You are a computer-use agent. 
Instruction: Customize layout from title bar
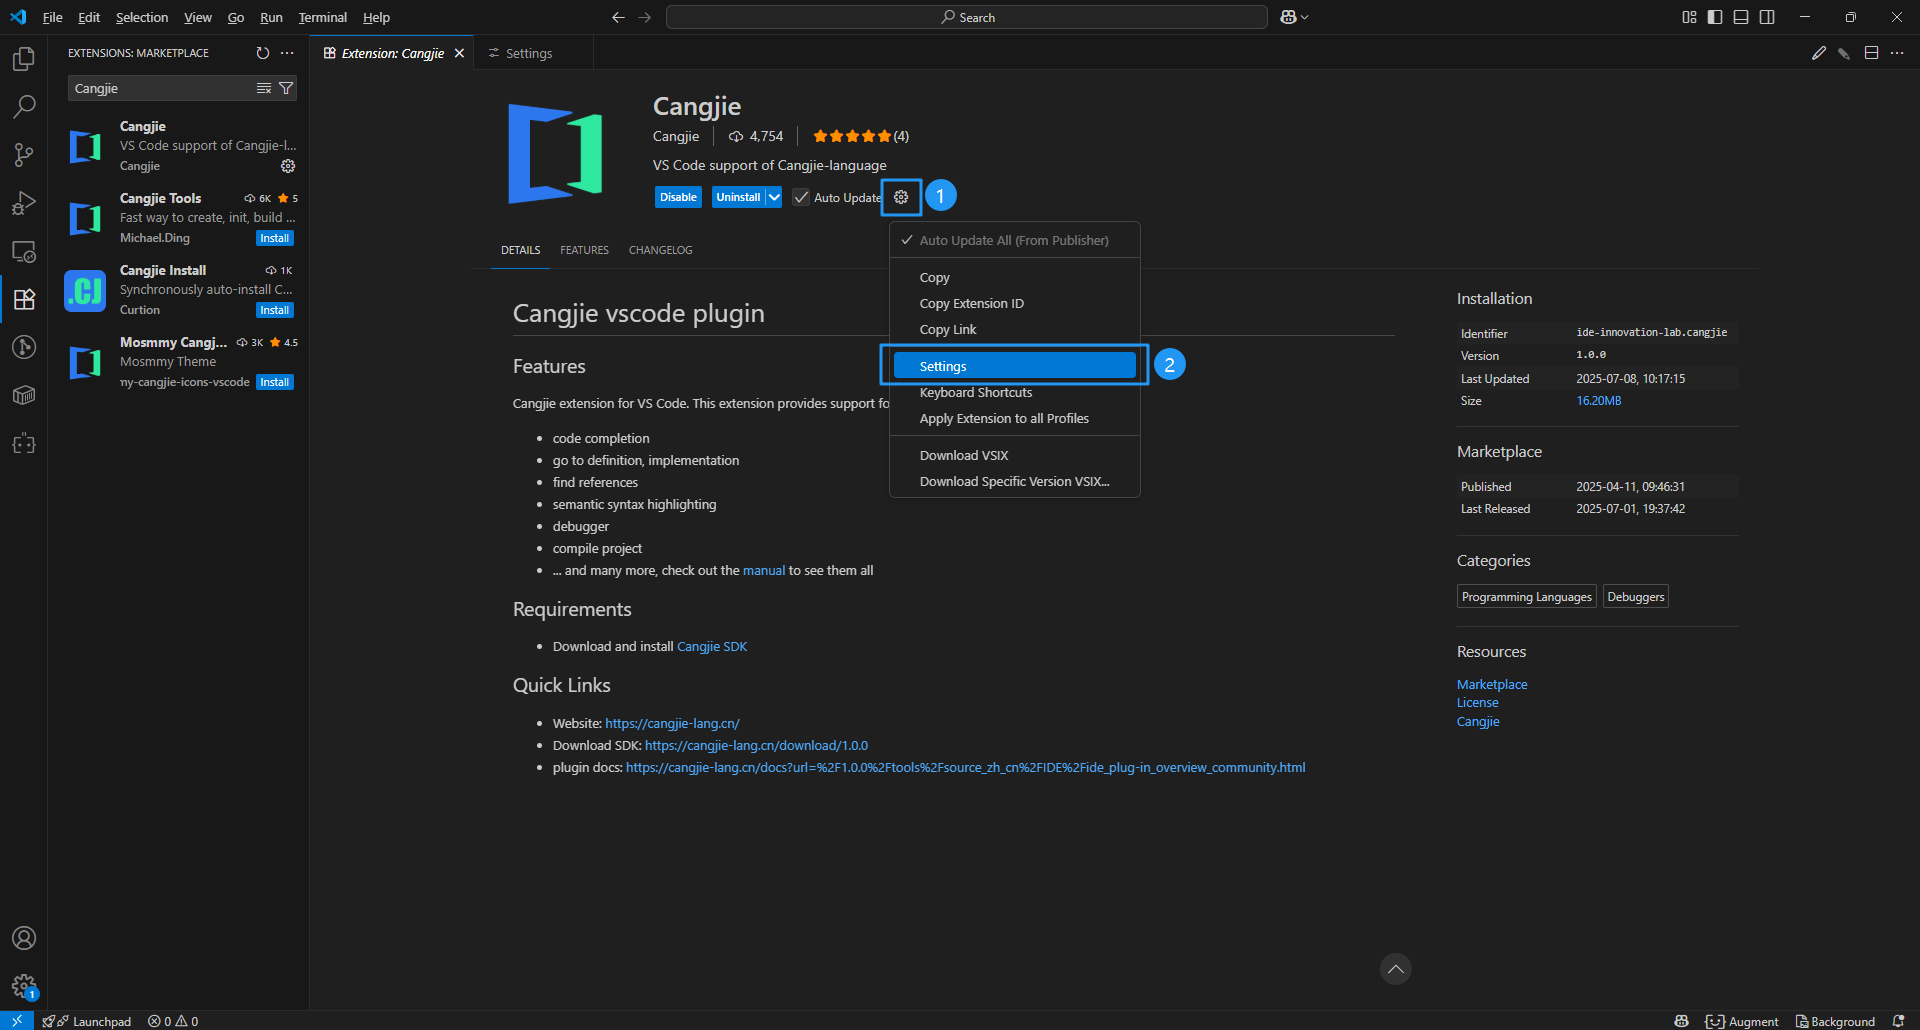point(1689,17)
